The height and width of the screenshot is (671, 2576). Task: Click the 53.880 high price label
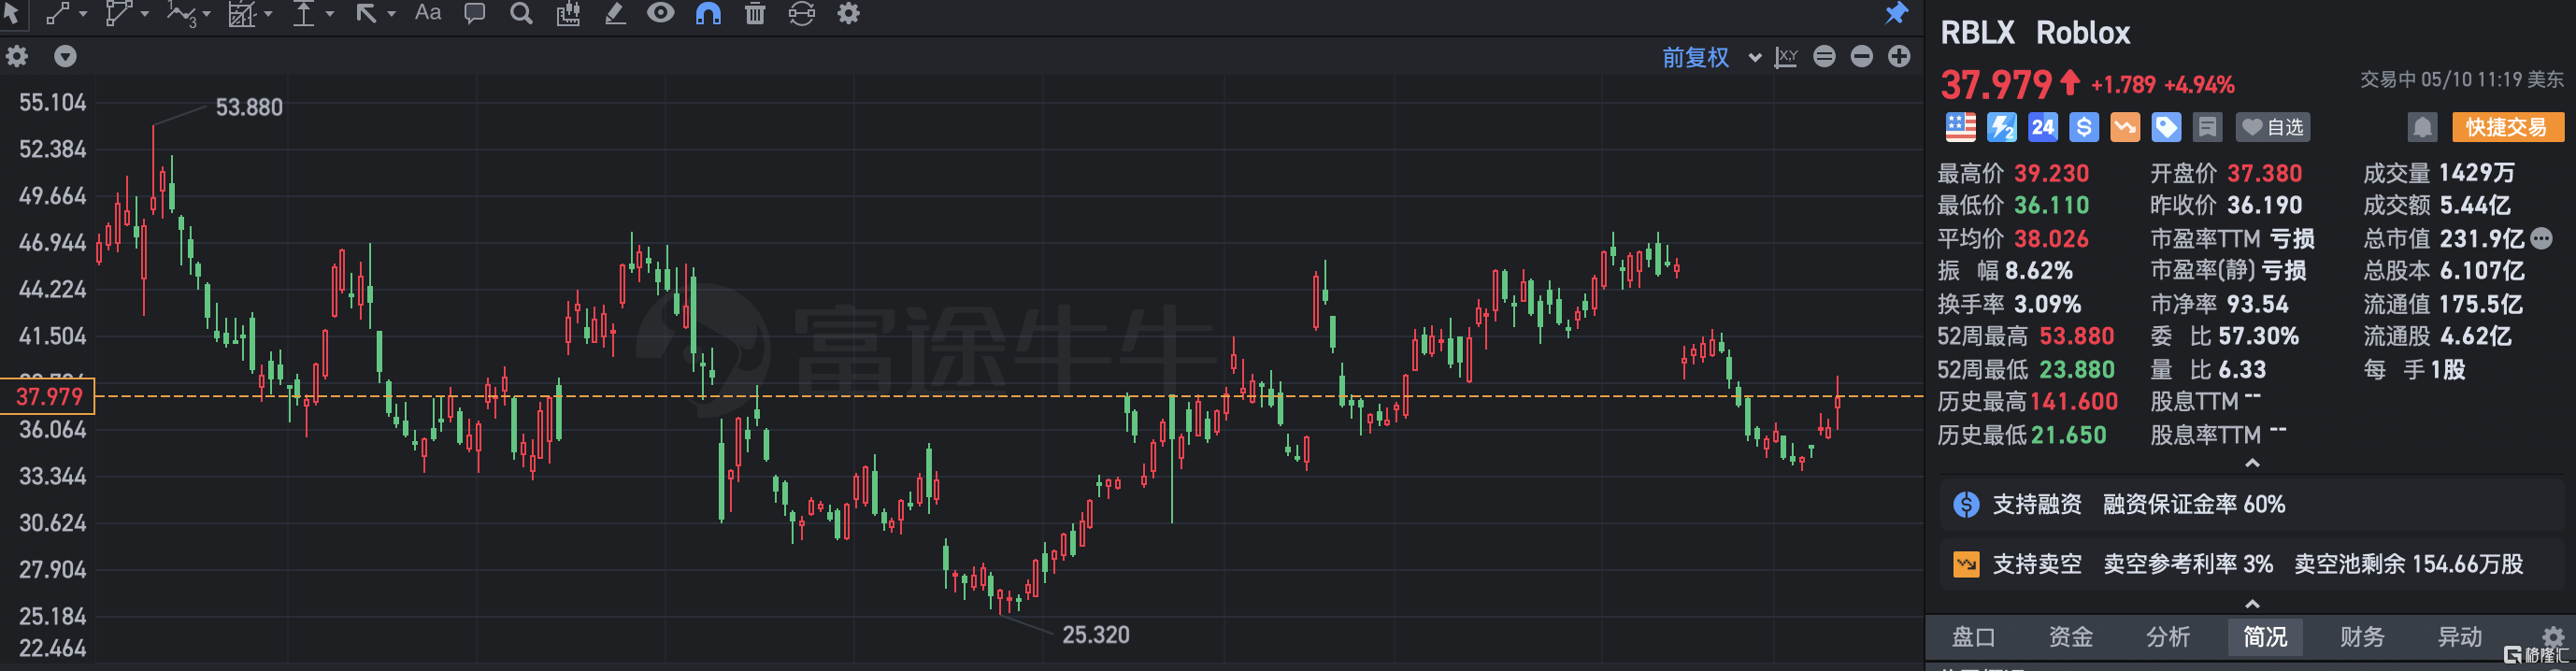pos(249,107)
